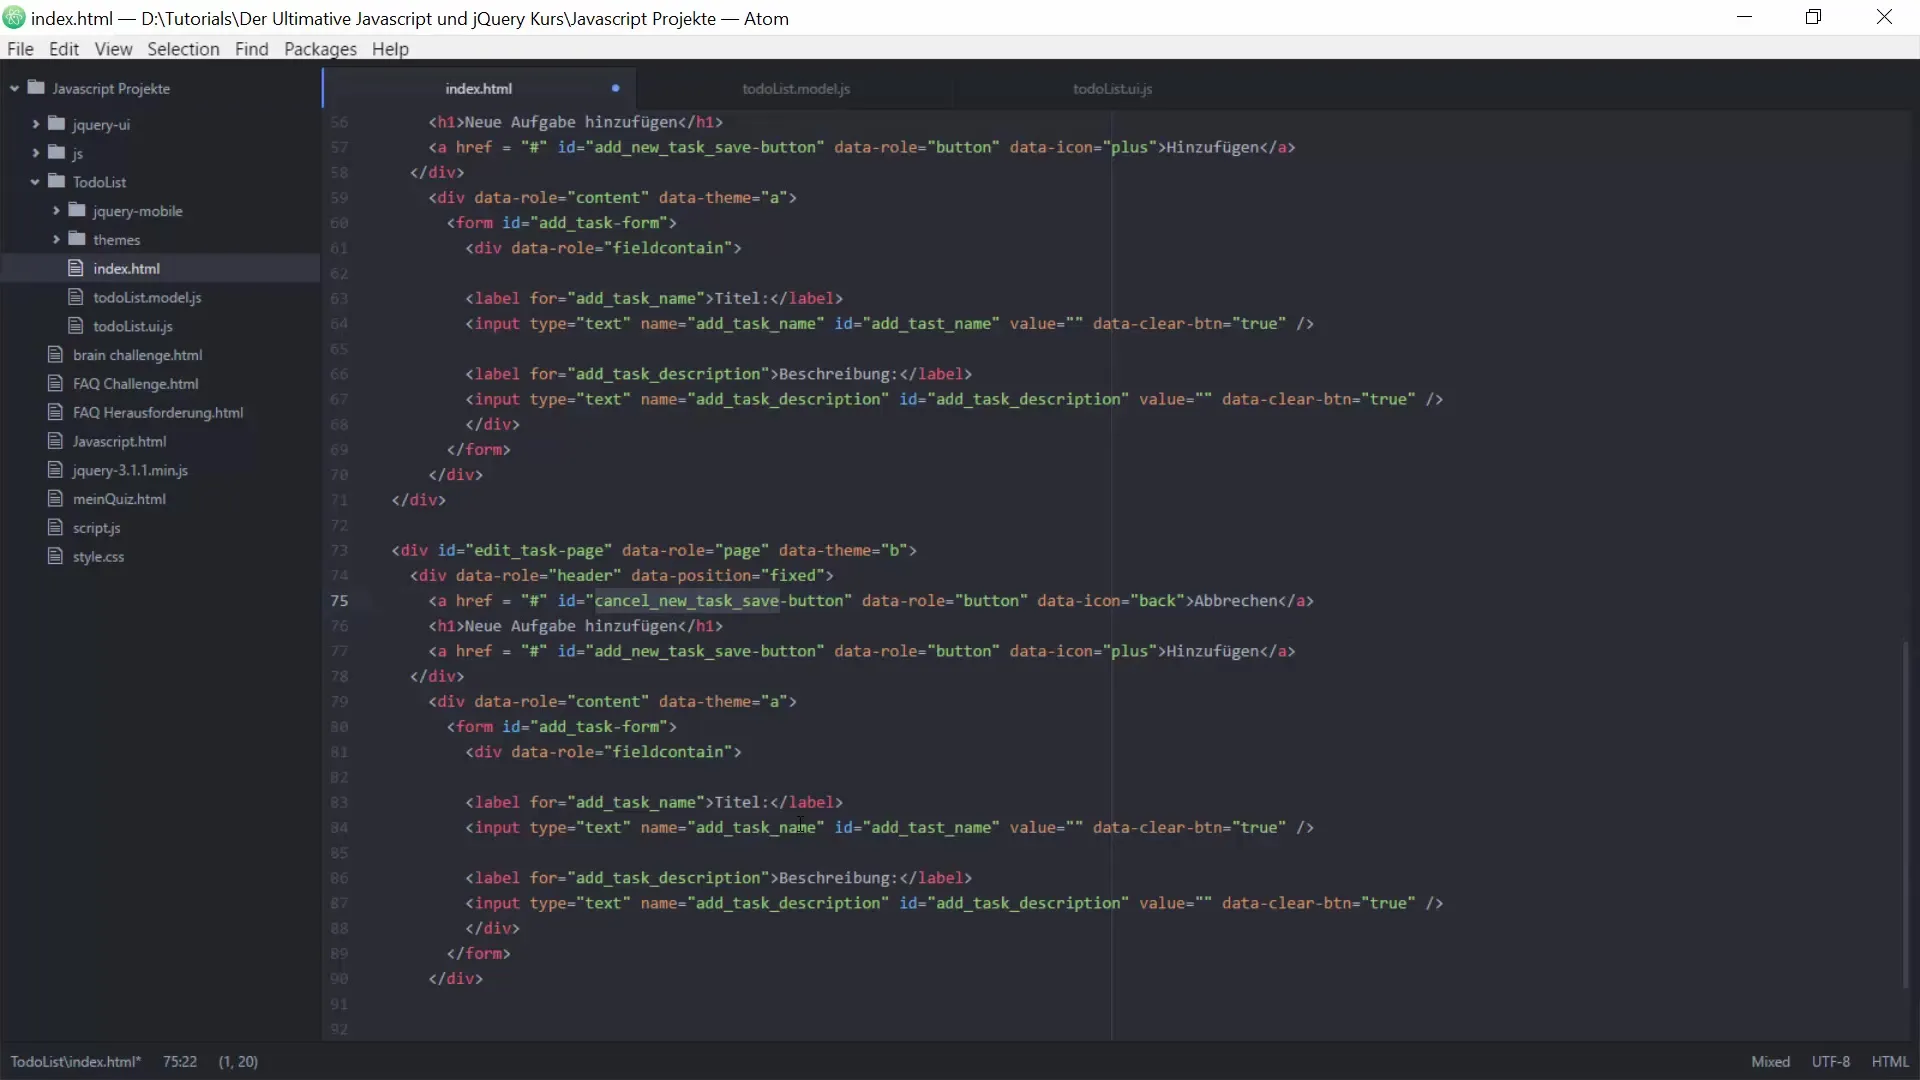Open brain challenge.html in the tree

[137, 355]
